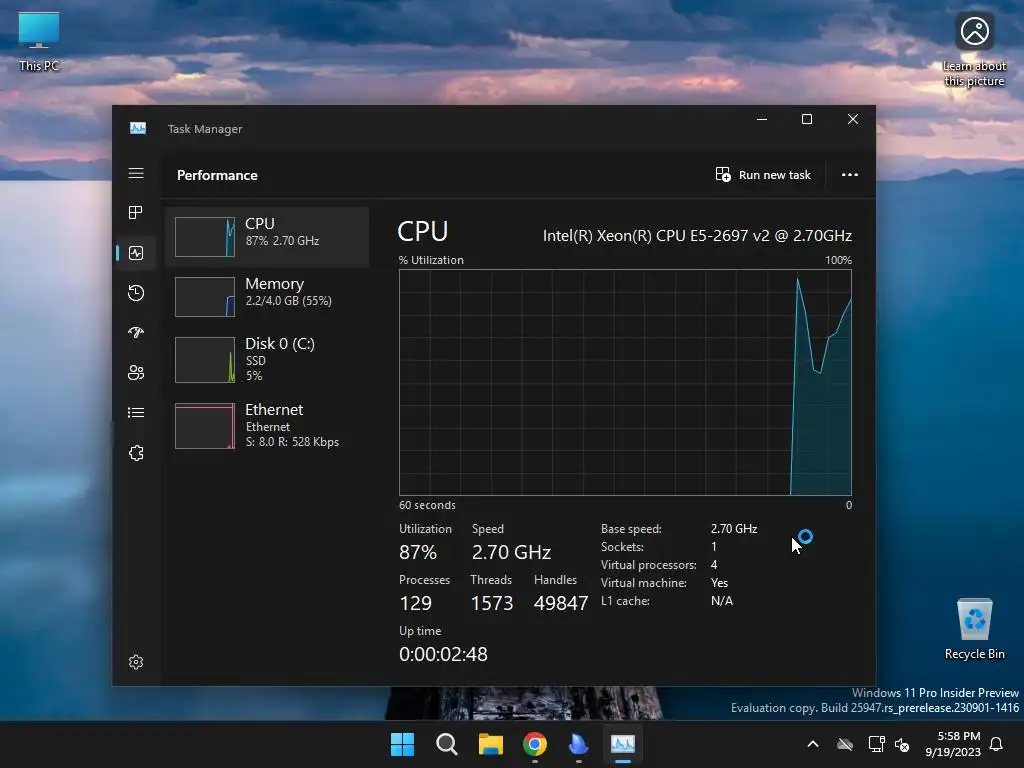Click the Task Manager title bar icon

[138, 129]
